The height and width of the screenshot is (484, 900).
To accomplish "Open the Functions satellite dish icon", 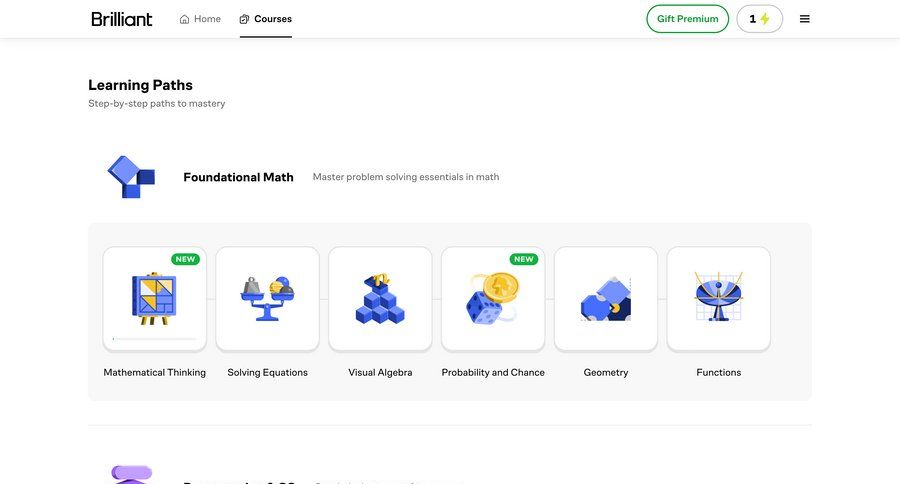I will click(x=719, y=298).
